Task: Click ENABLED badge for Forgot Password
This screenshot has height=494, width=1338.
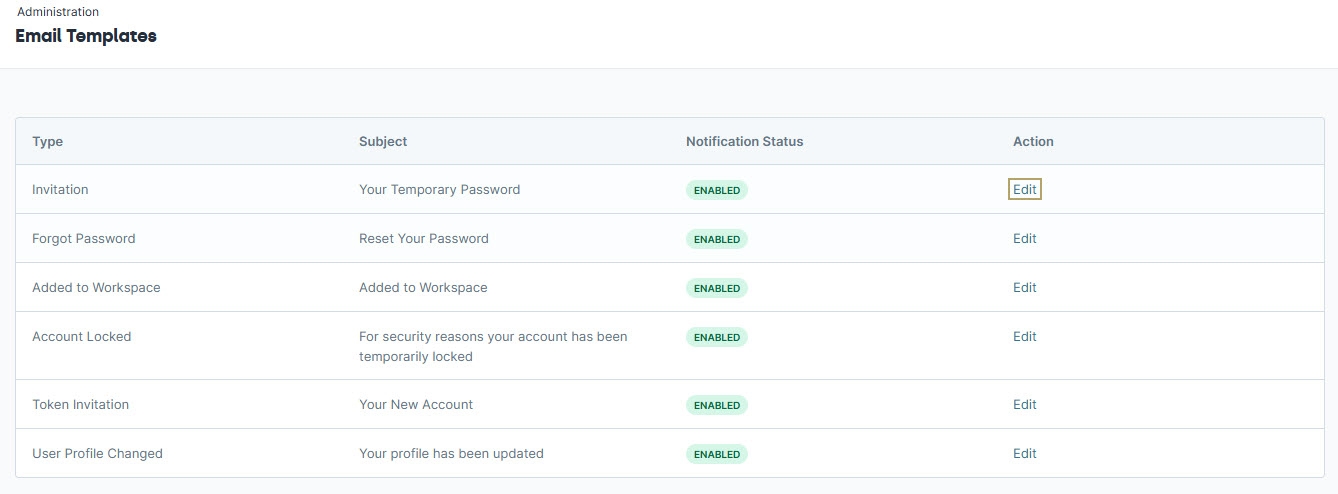Action: point(717,239)
